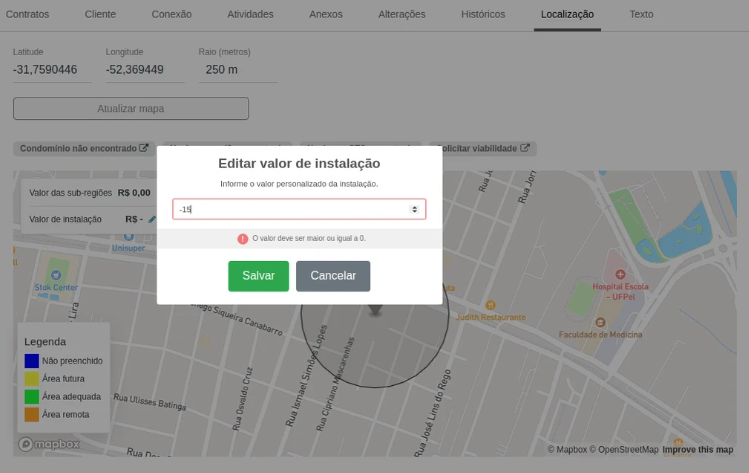Open the Anexos tab
This screenshot has height=473, width=749.
[326, 14]
